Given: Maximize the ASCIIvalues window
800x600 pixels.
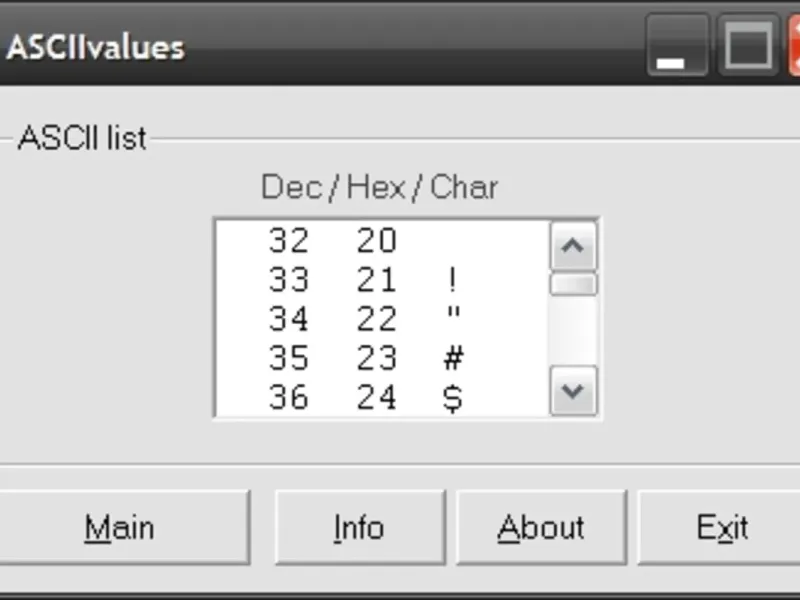Looking at the screenshot, I should click(x=747, y=46).
